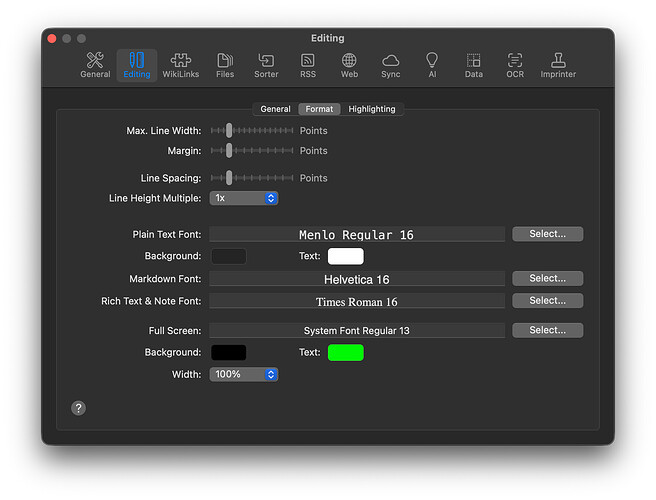Open the Line Height Multiple dropdown
Viewport: 656px width, 500px height.
click(244, 198)
